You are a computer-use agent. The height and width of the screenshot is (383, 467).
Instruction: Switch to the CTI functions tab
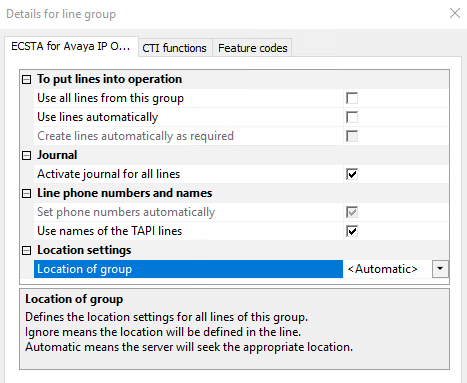175,48
